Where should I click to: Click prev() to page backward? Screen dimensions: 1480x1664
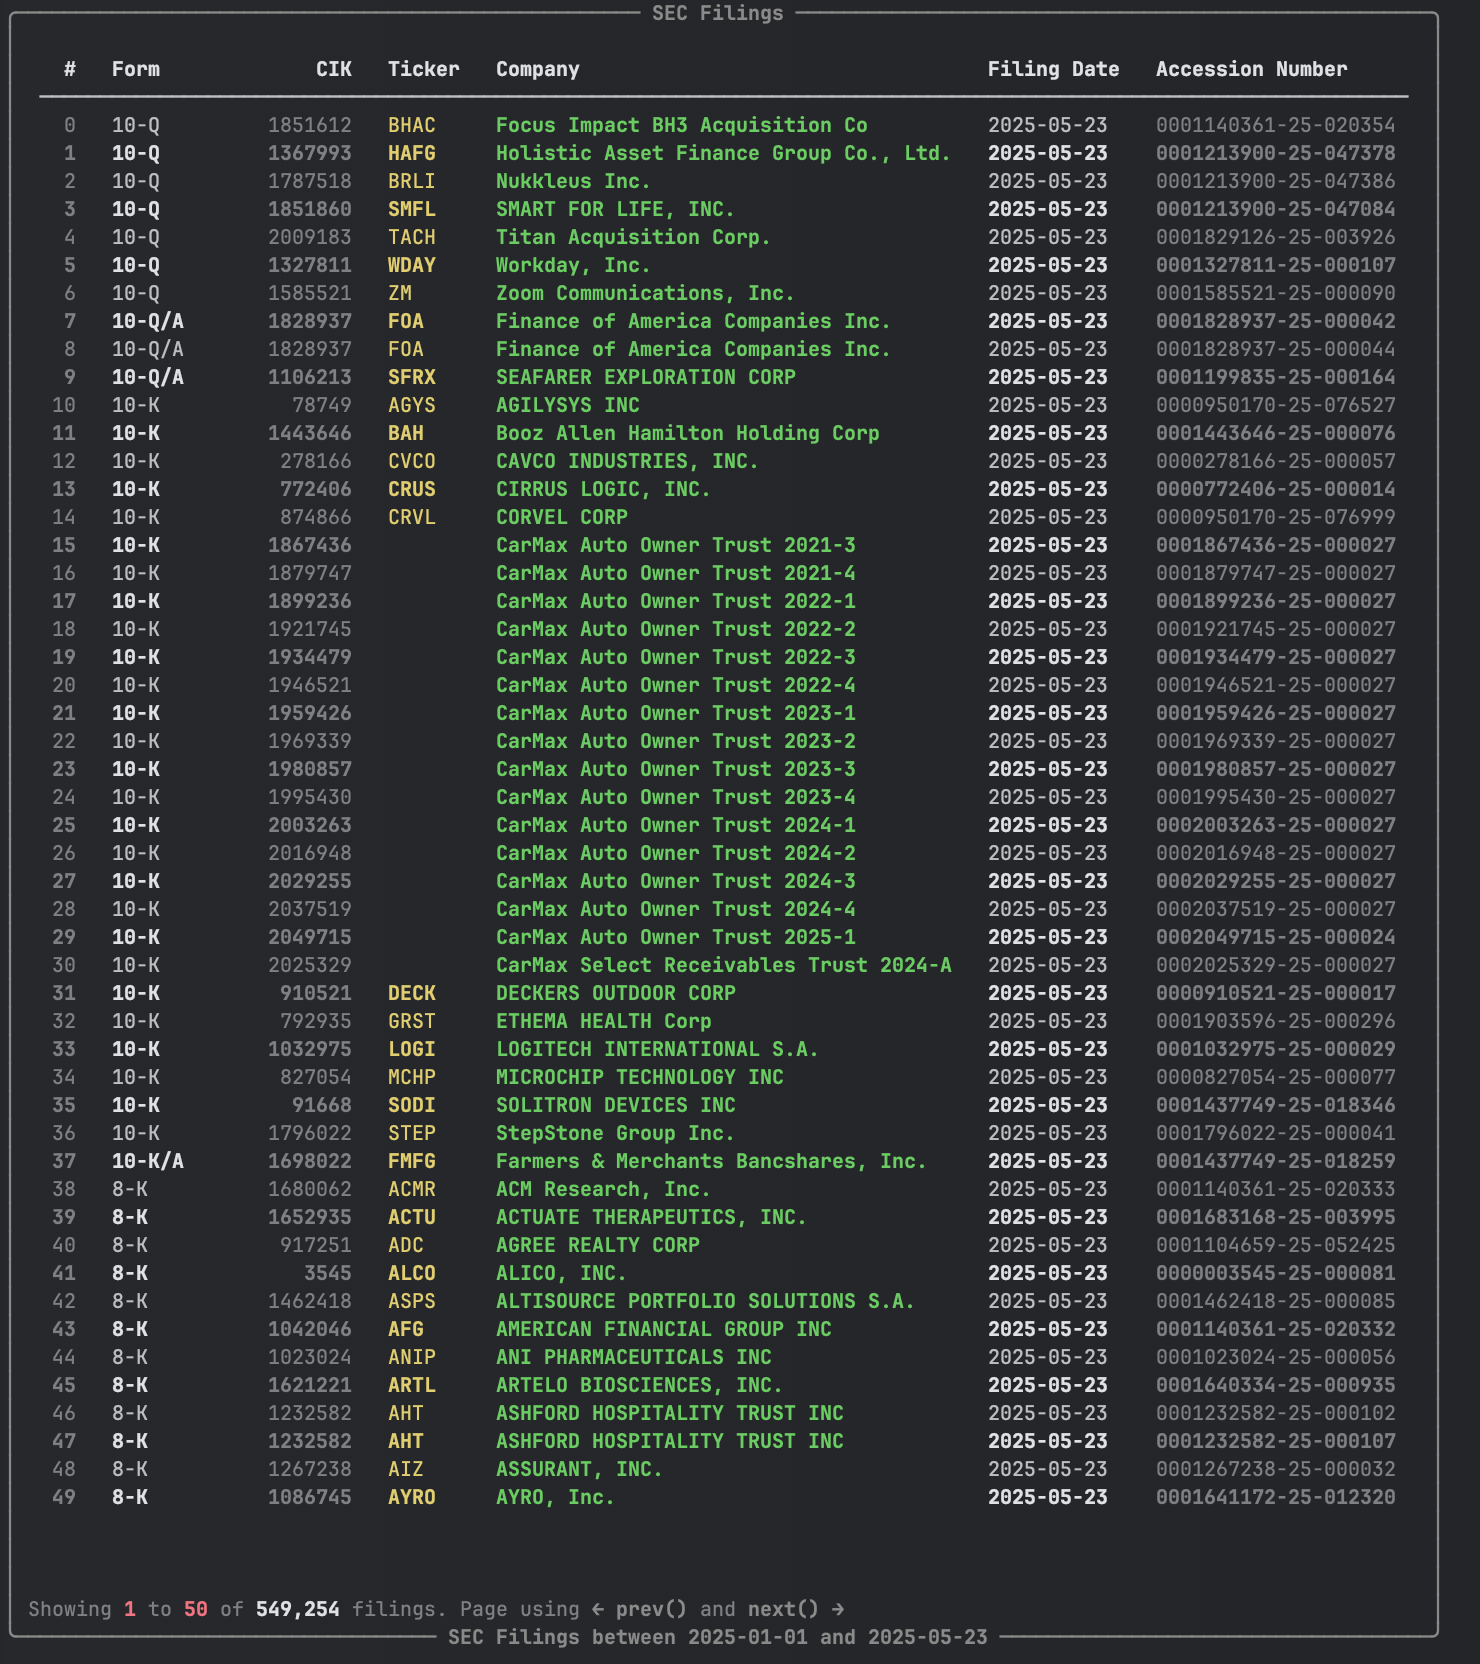click(651, 1609)
